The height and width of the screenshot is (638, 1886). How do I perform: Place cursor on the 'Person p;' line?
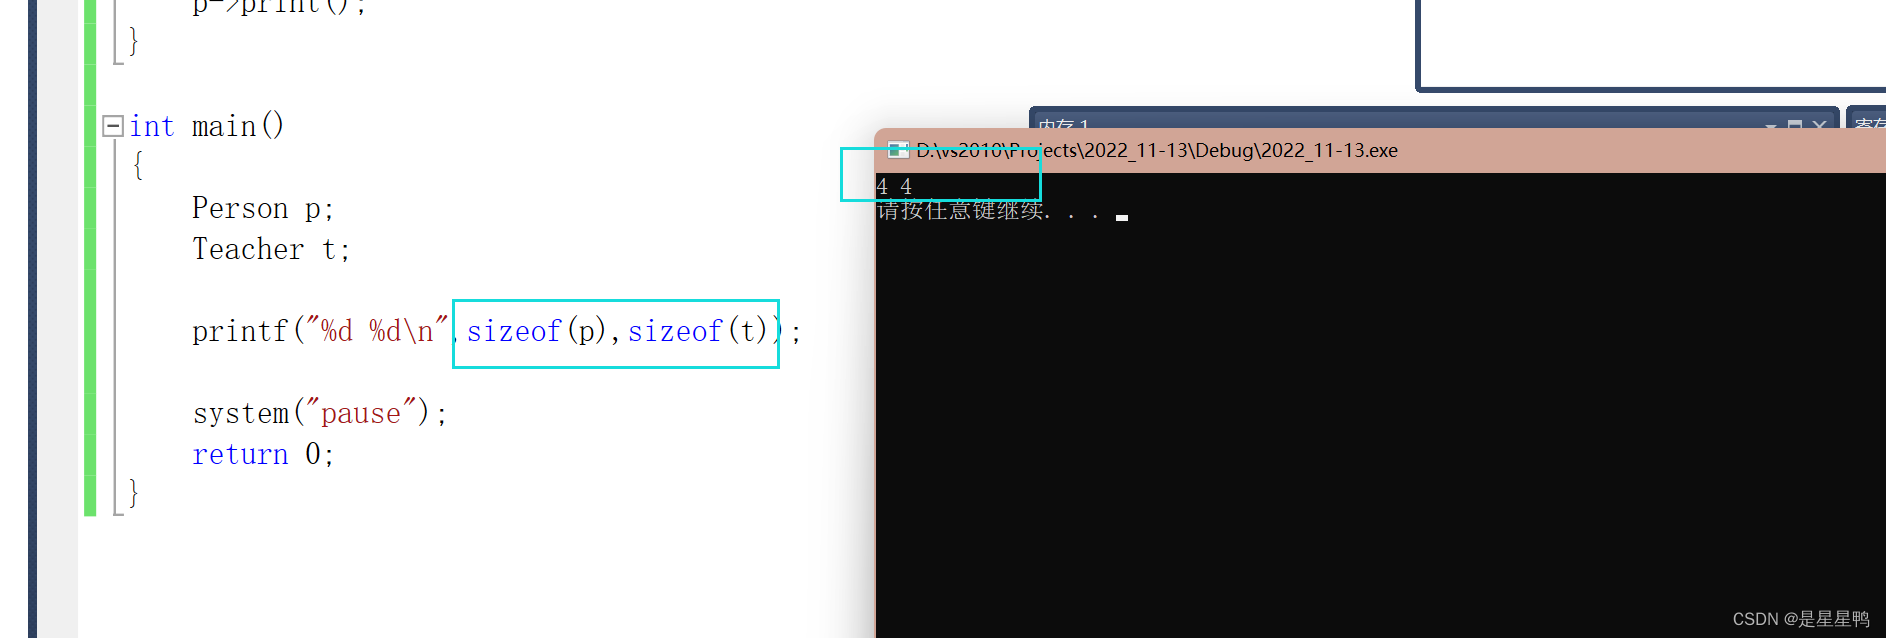click(263, 208)
